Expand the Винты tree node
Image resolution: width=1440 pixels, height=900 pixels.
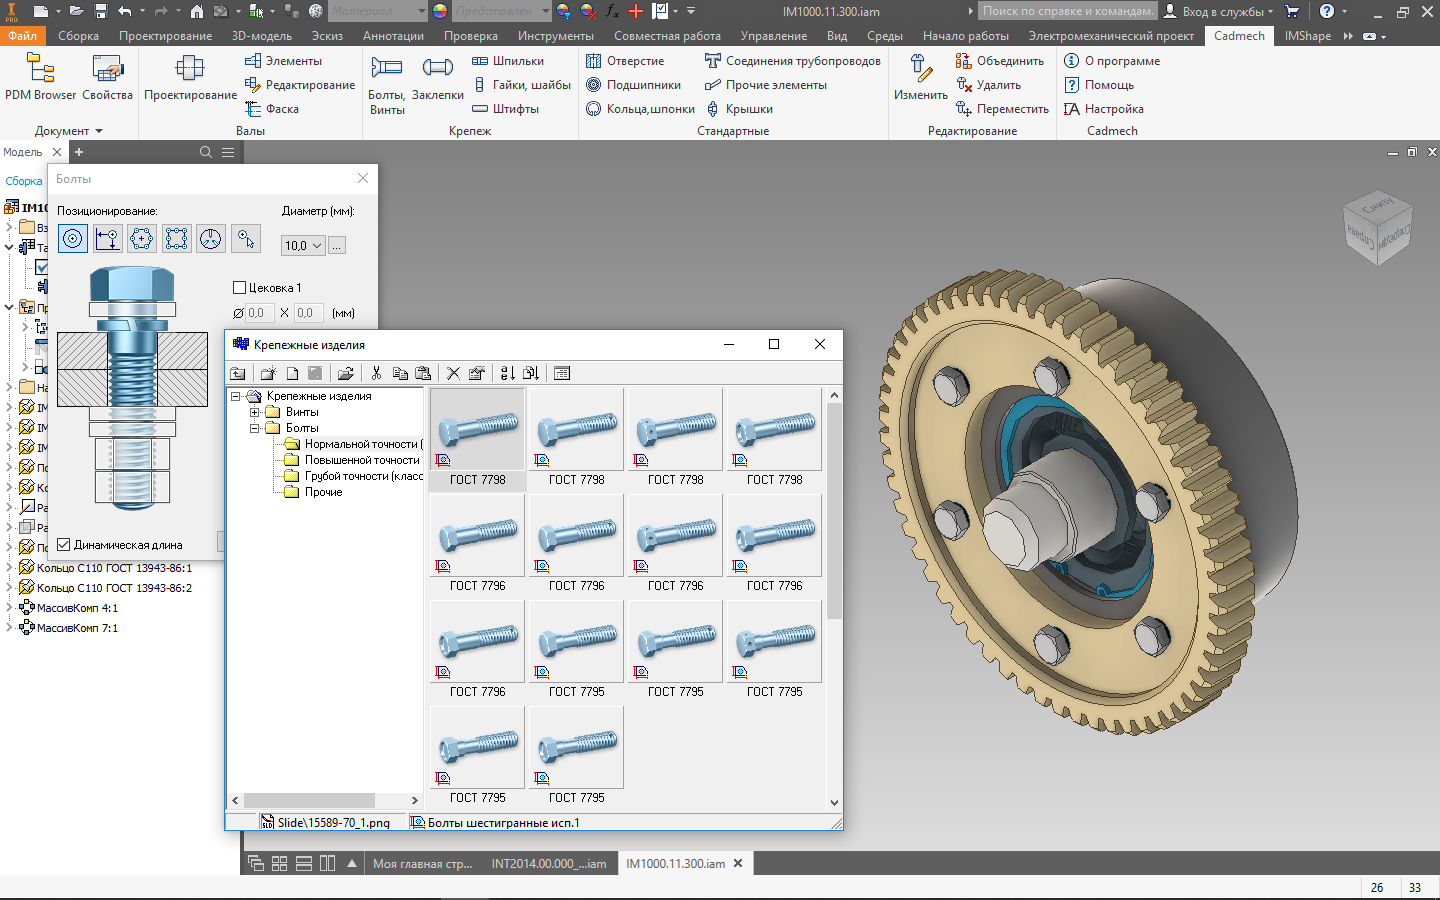[254, 412]
